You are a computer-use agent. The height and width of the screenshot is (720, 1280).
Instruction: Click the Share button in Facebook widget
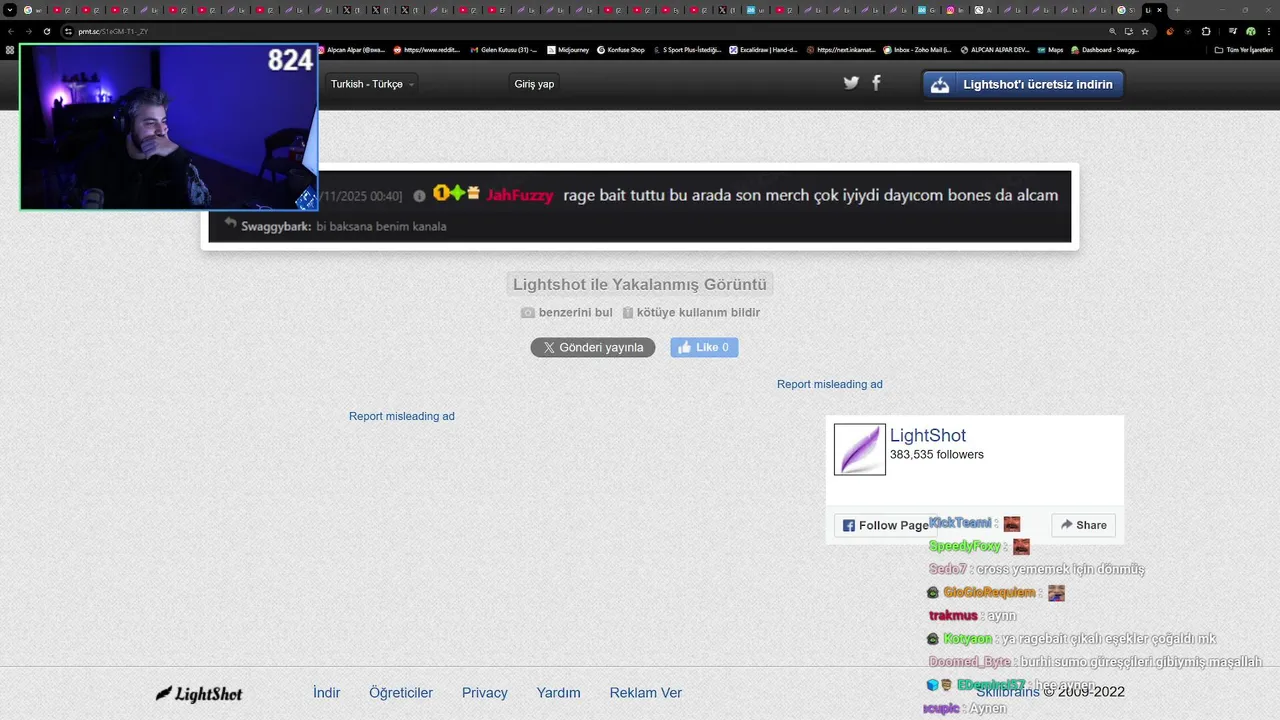(x=1084, y=525)
